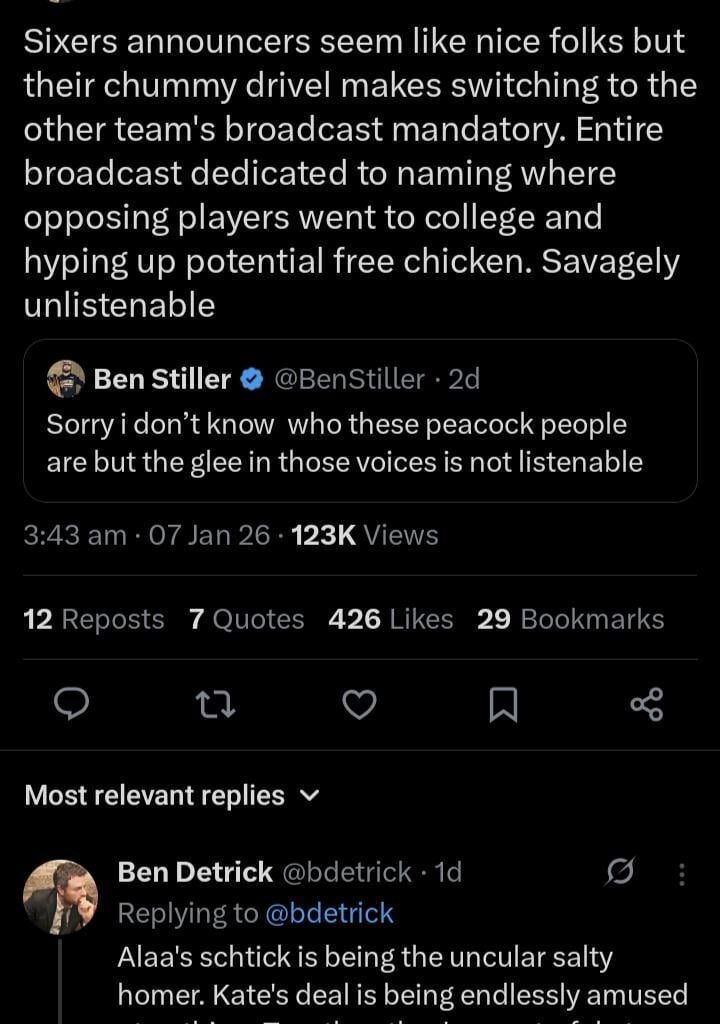View the 12 Reposts list
Screen dimensions: 720x1024
[93, 620]
